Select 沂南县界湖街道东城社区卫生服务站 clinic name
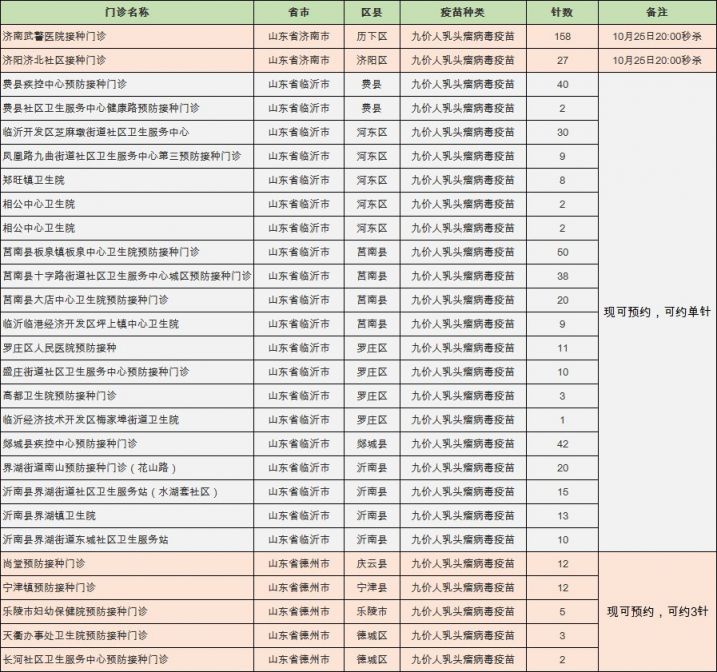The image size is (717, 672). [x=127, y=540]
